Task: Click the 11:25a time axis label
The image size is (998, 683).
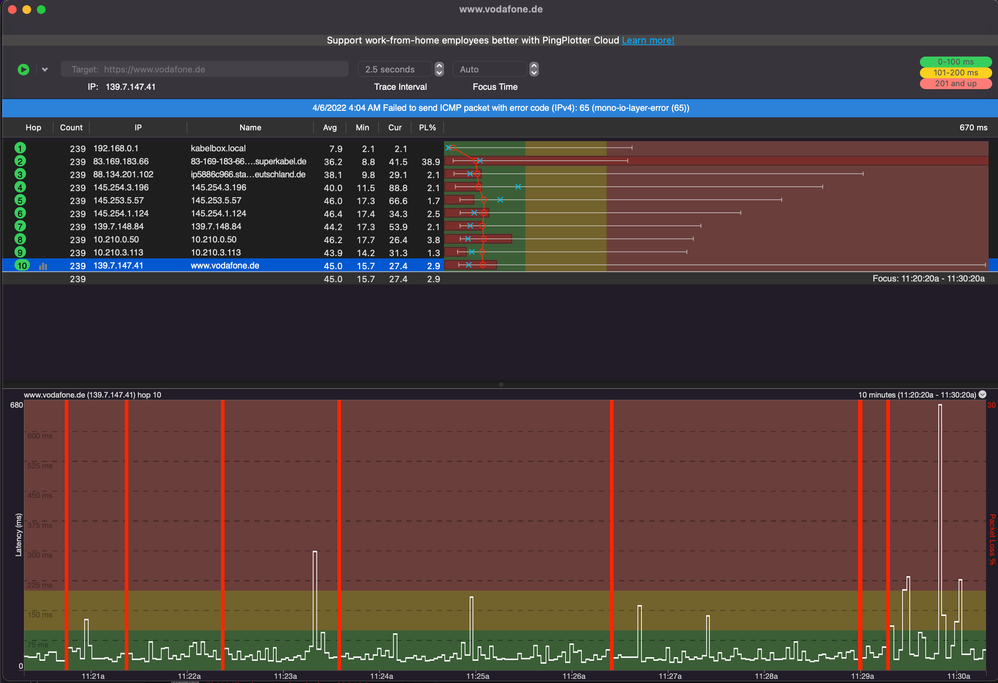Action: [477, 676]
